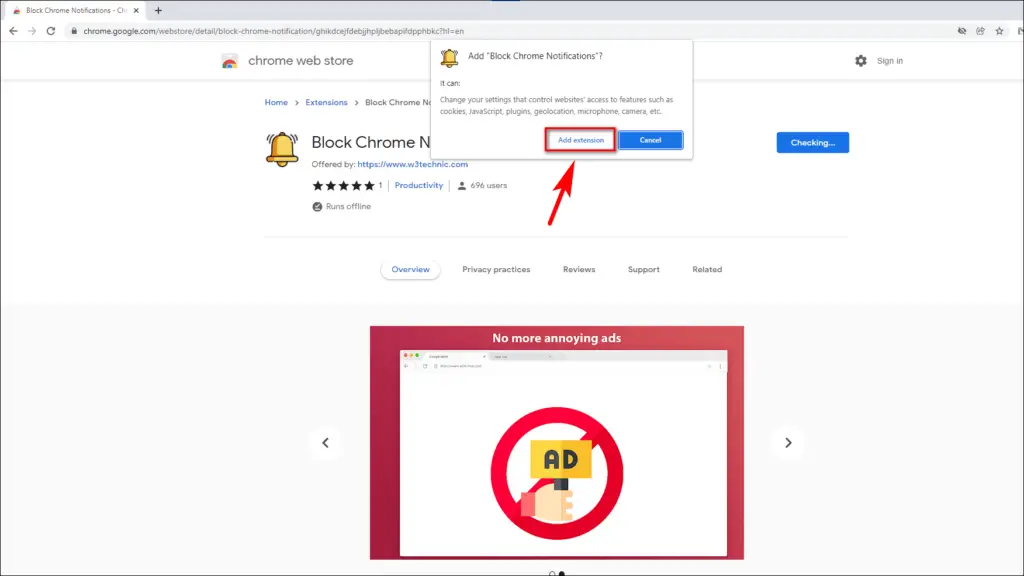The height and width of the screenshot is (576, 1024).
Task: Close the Block Chrome Notifications tab
Action: 136,10
